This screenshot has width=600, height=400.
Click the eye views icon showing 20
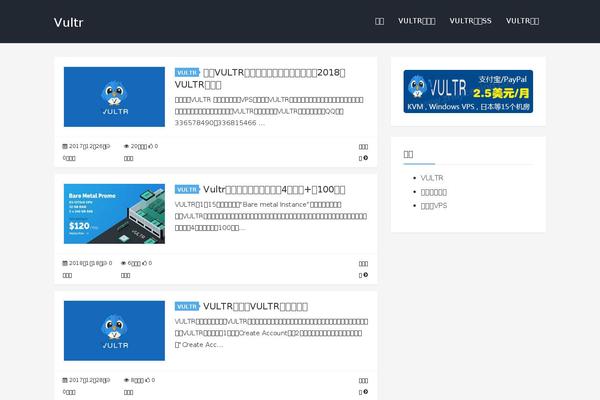(126, 146)
